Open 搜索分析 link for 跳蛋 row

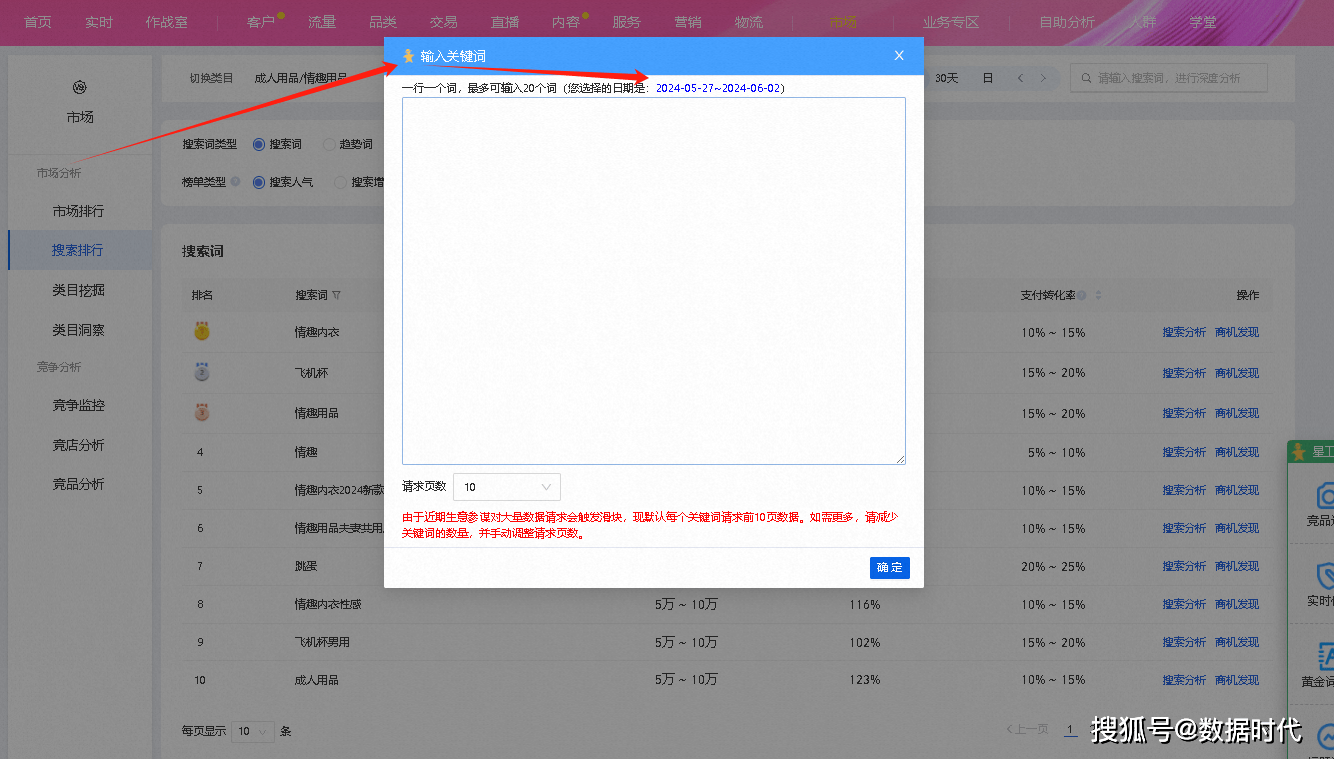pos(1184,566)
